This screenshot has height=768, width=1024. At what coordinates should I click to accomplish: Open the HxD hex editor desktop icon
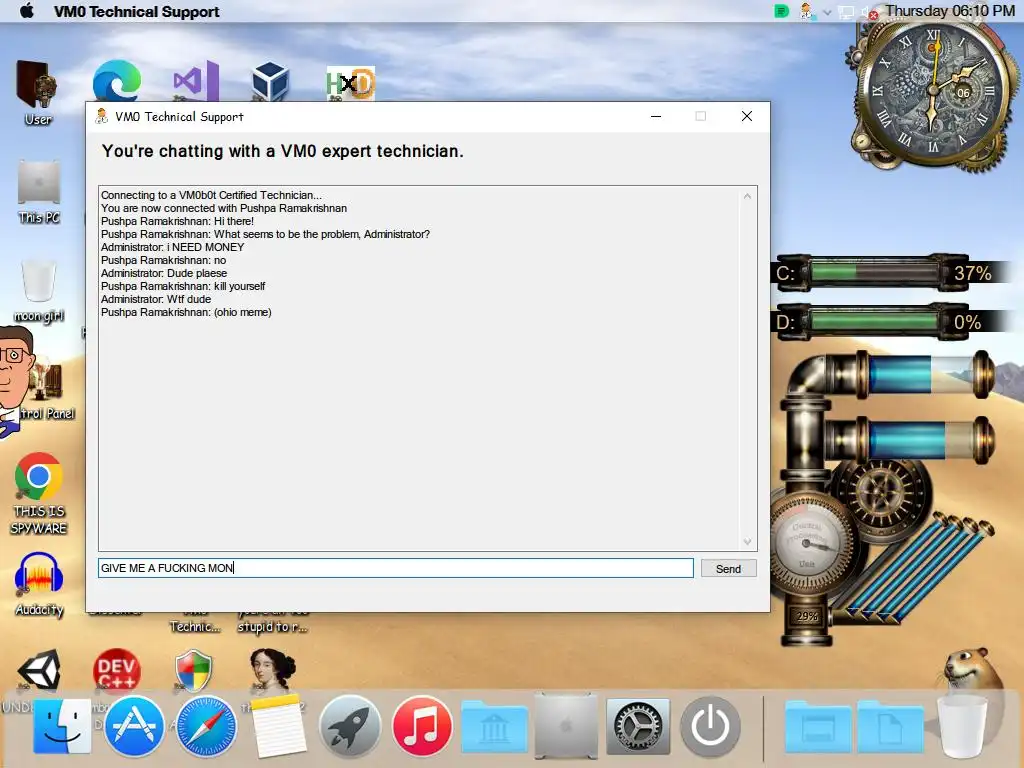tap(351, 84)
